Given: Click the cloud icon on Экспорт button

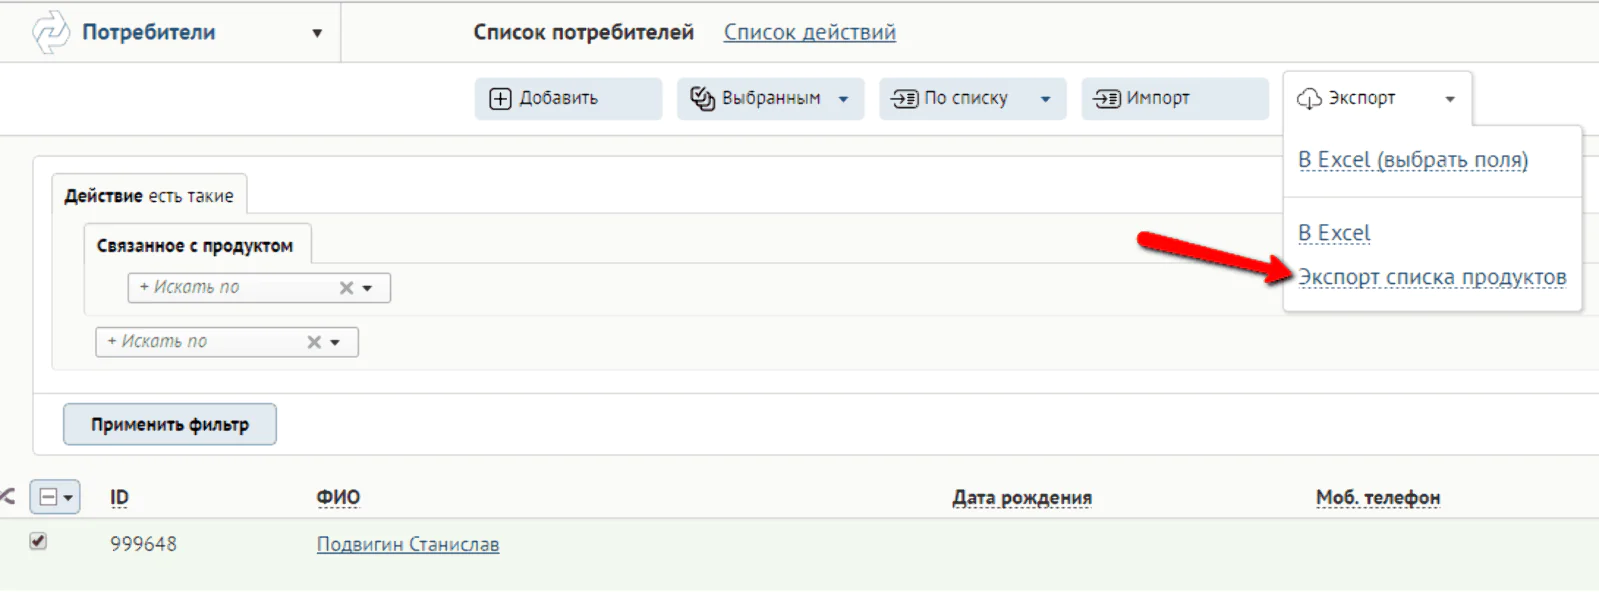Looking at the screenshot, I should [1309, 98].
